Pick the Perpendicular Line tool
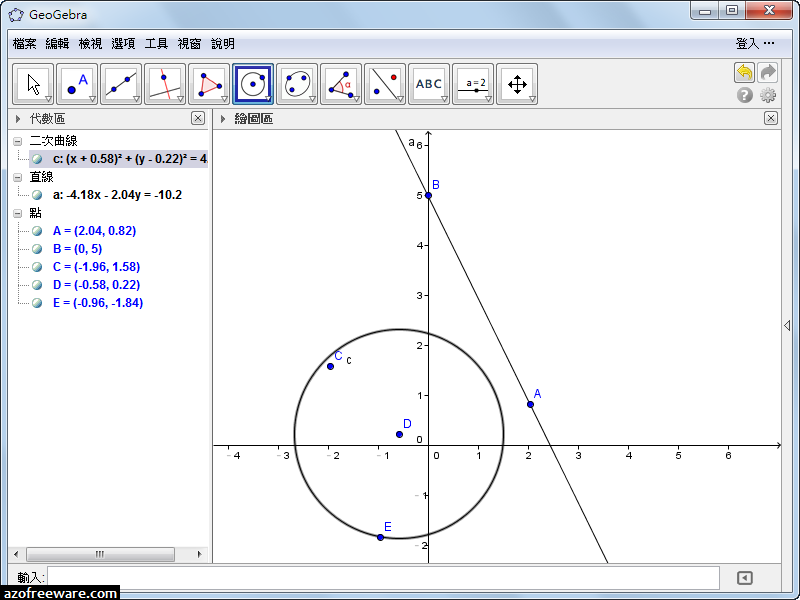This screenshot has width=800, height=600. point(165,84)
